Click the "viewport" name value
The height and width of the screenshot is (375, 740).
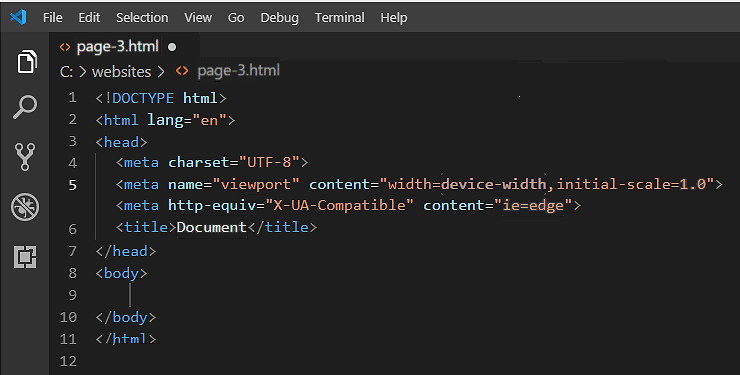(256, 184)
